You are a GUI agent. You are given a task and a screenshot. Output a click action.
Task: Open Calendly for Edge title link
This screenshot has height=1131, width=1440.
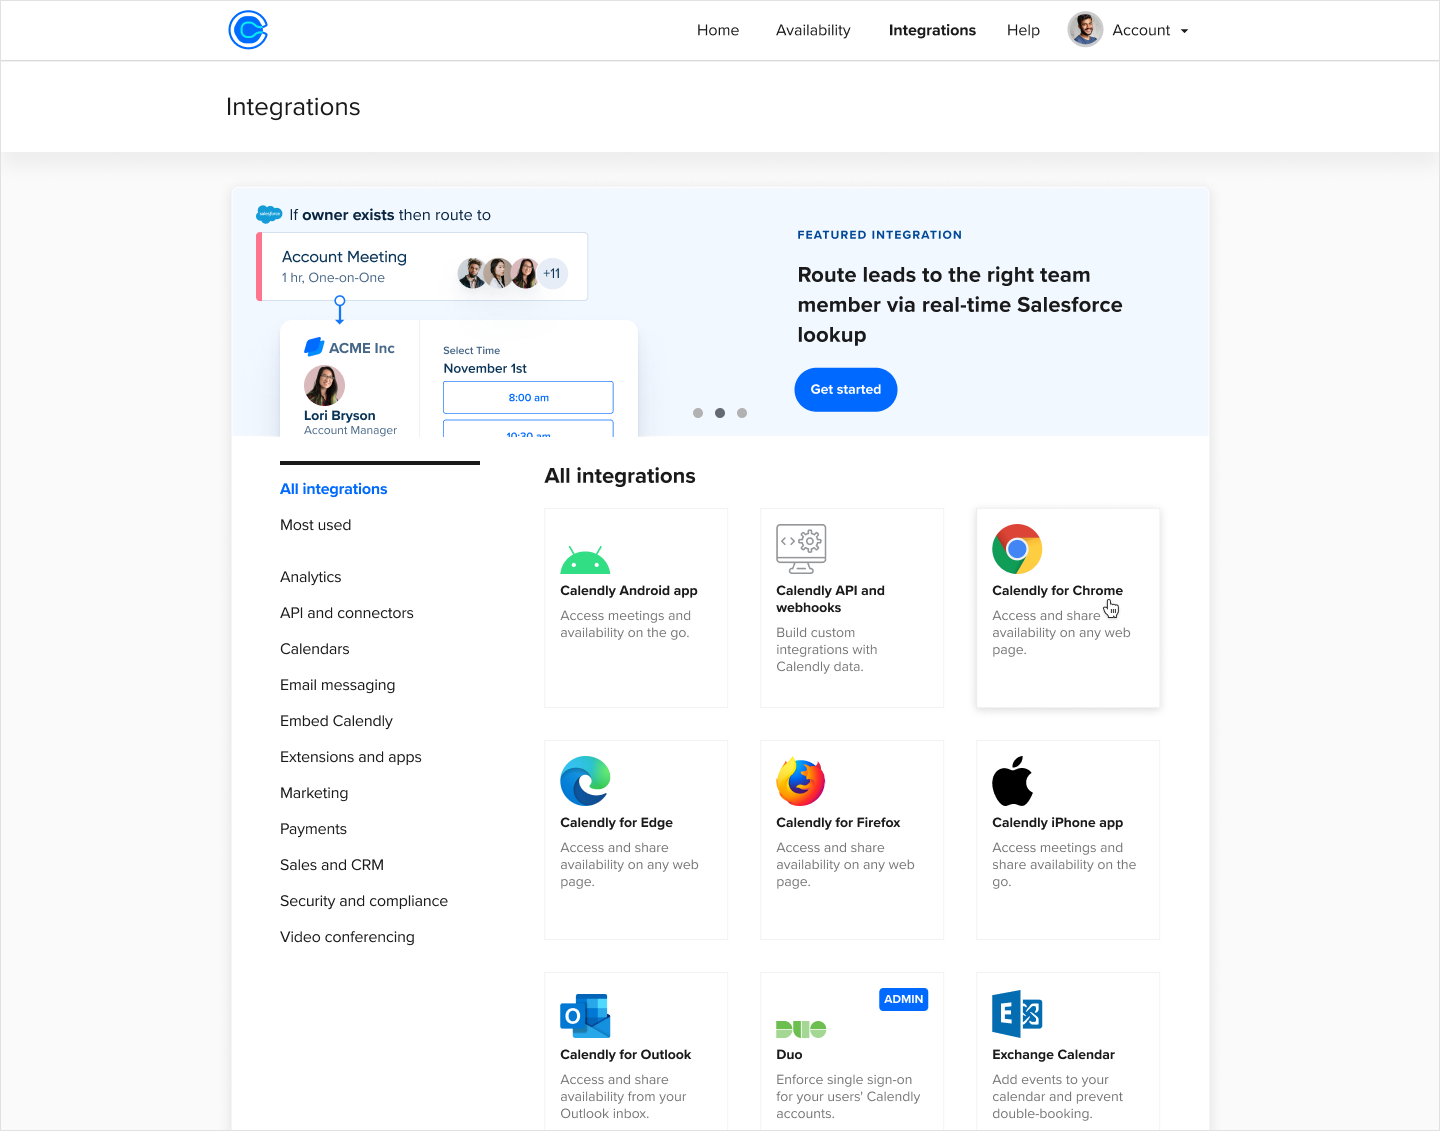(x=616, y=823)
